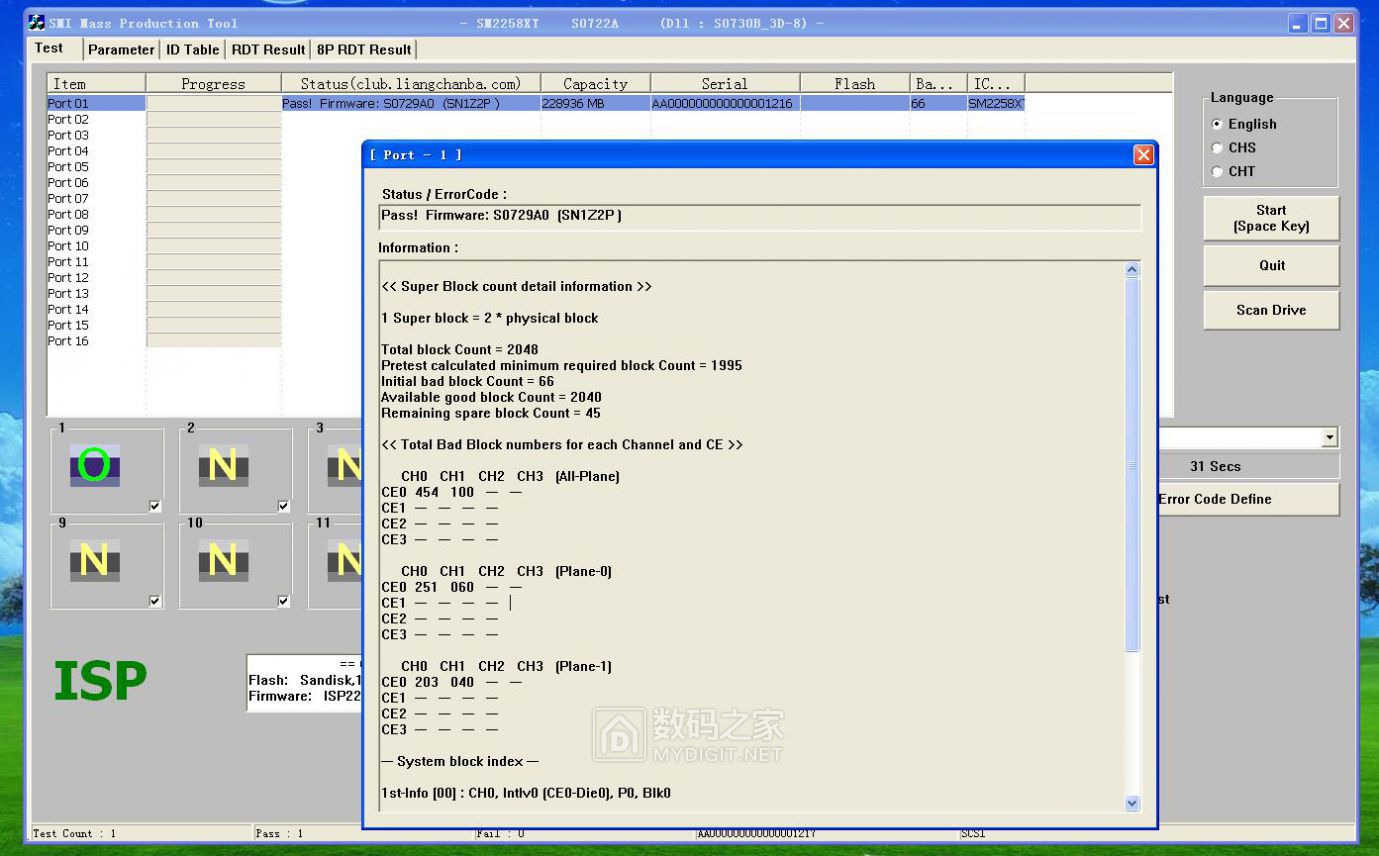Click the Serial column header
Viewport: 1379px width, 856px height.
[x=724, y=84]
